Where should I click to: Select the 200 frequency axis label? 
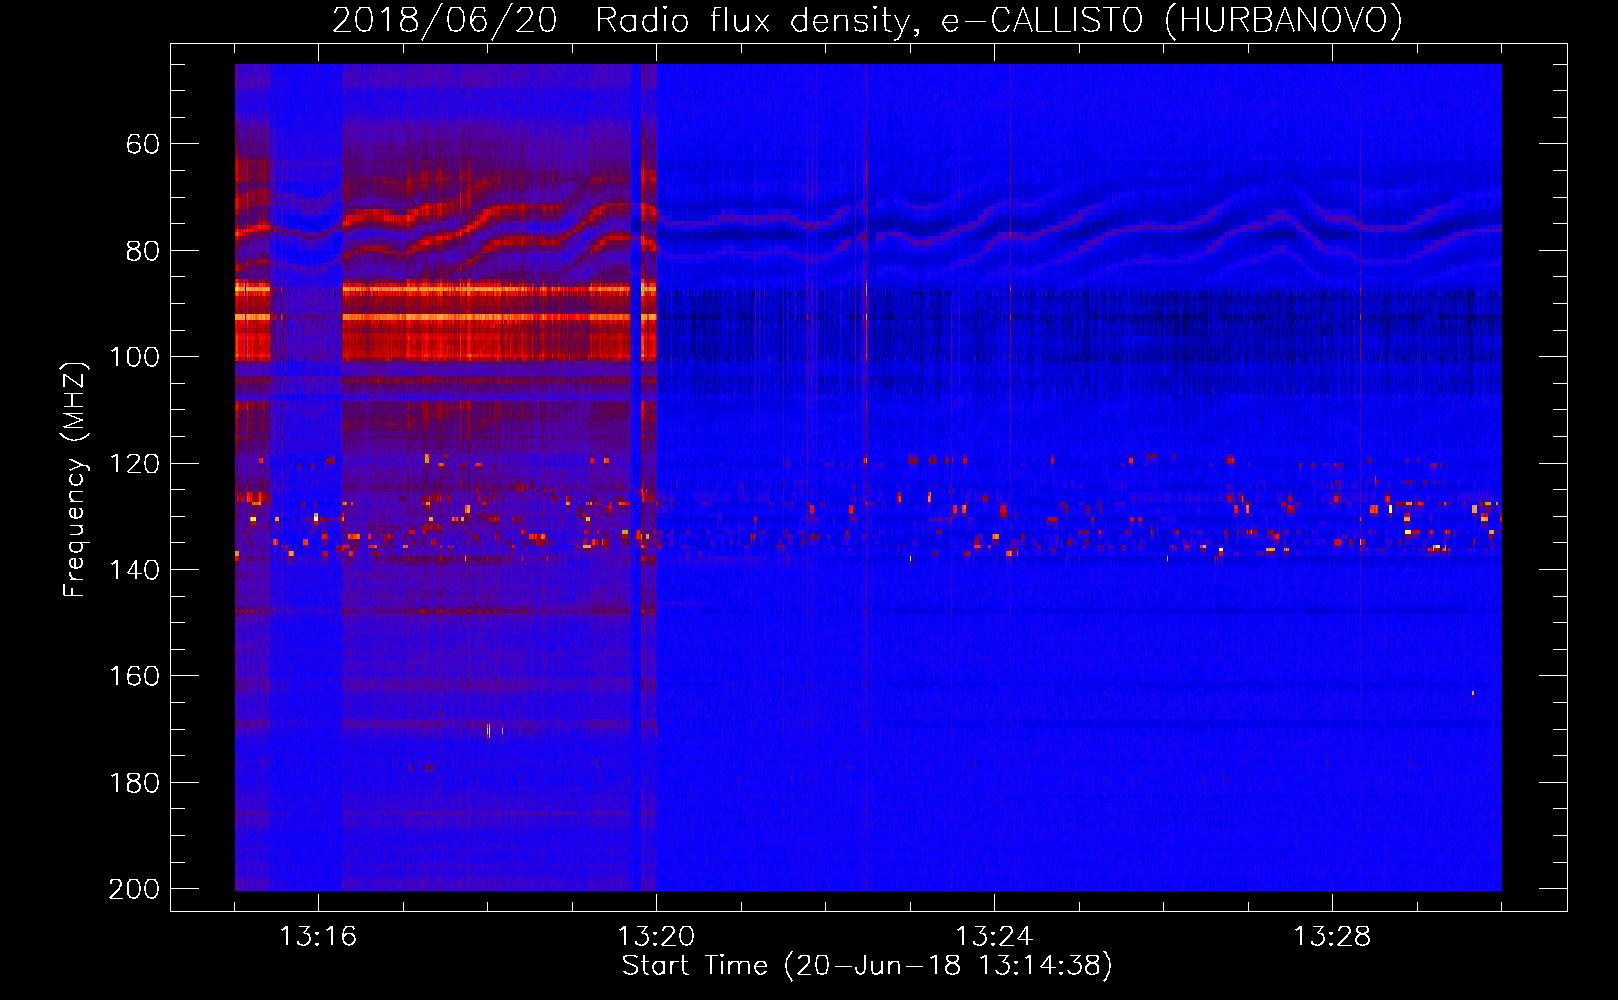[x=135, y=889]
